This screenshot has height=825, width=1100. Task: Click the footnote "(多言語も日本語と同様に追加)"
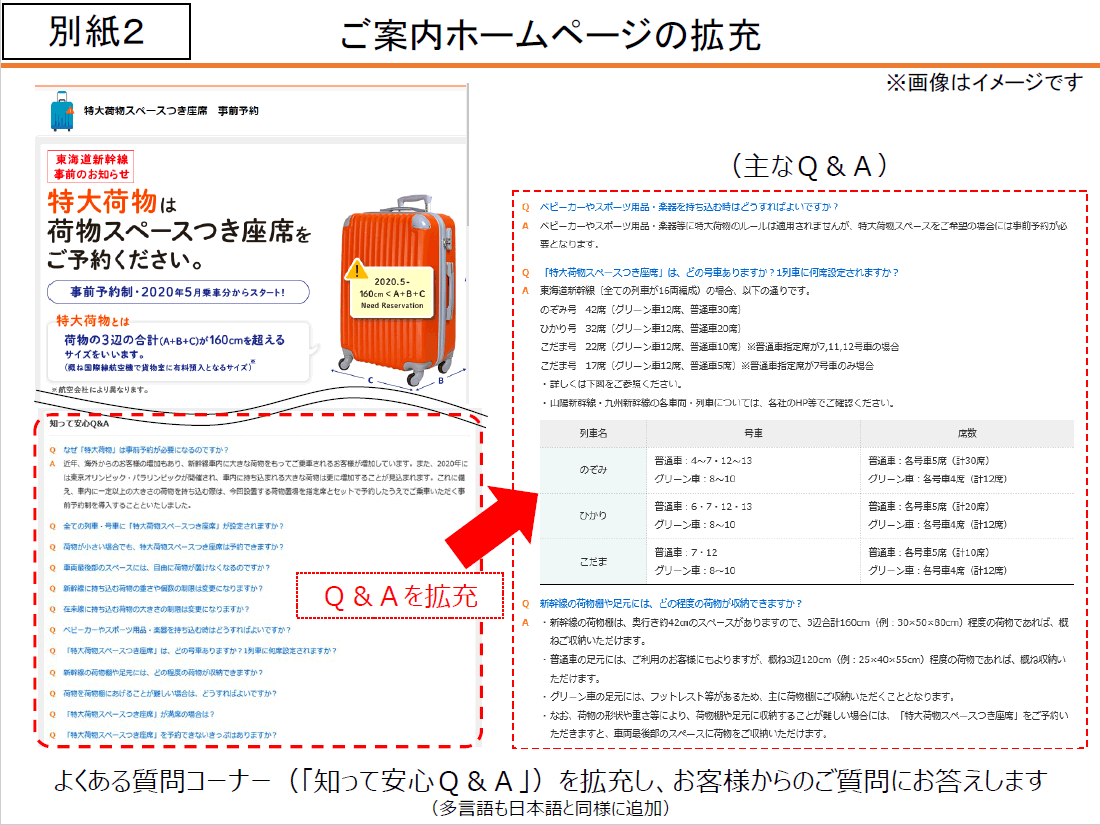click(x=550, y=808)
